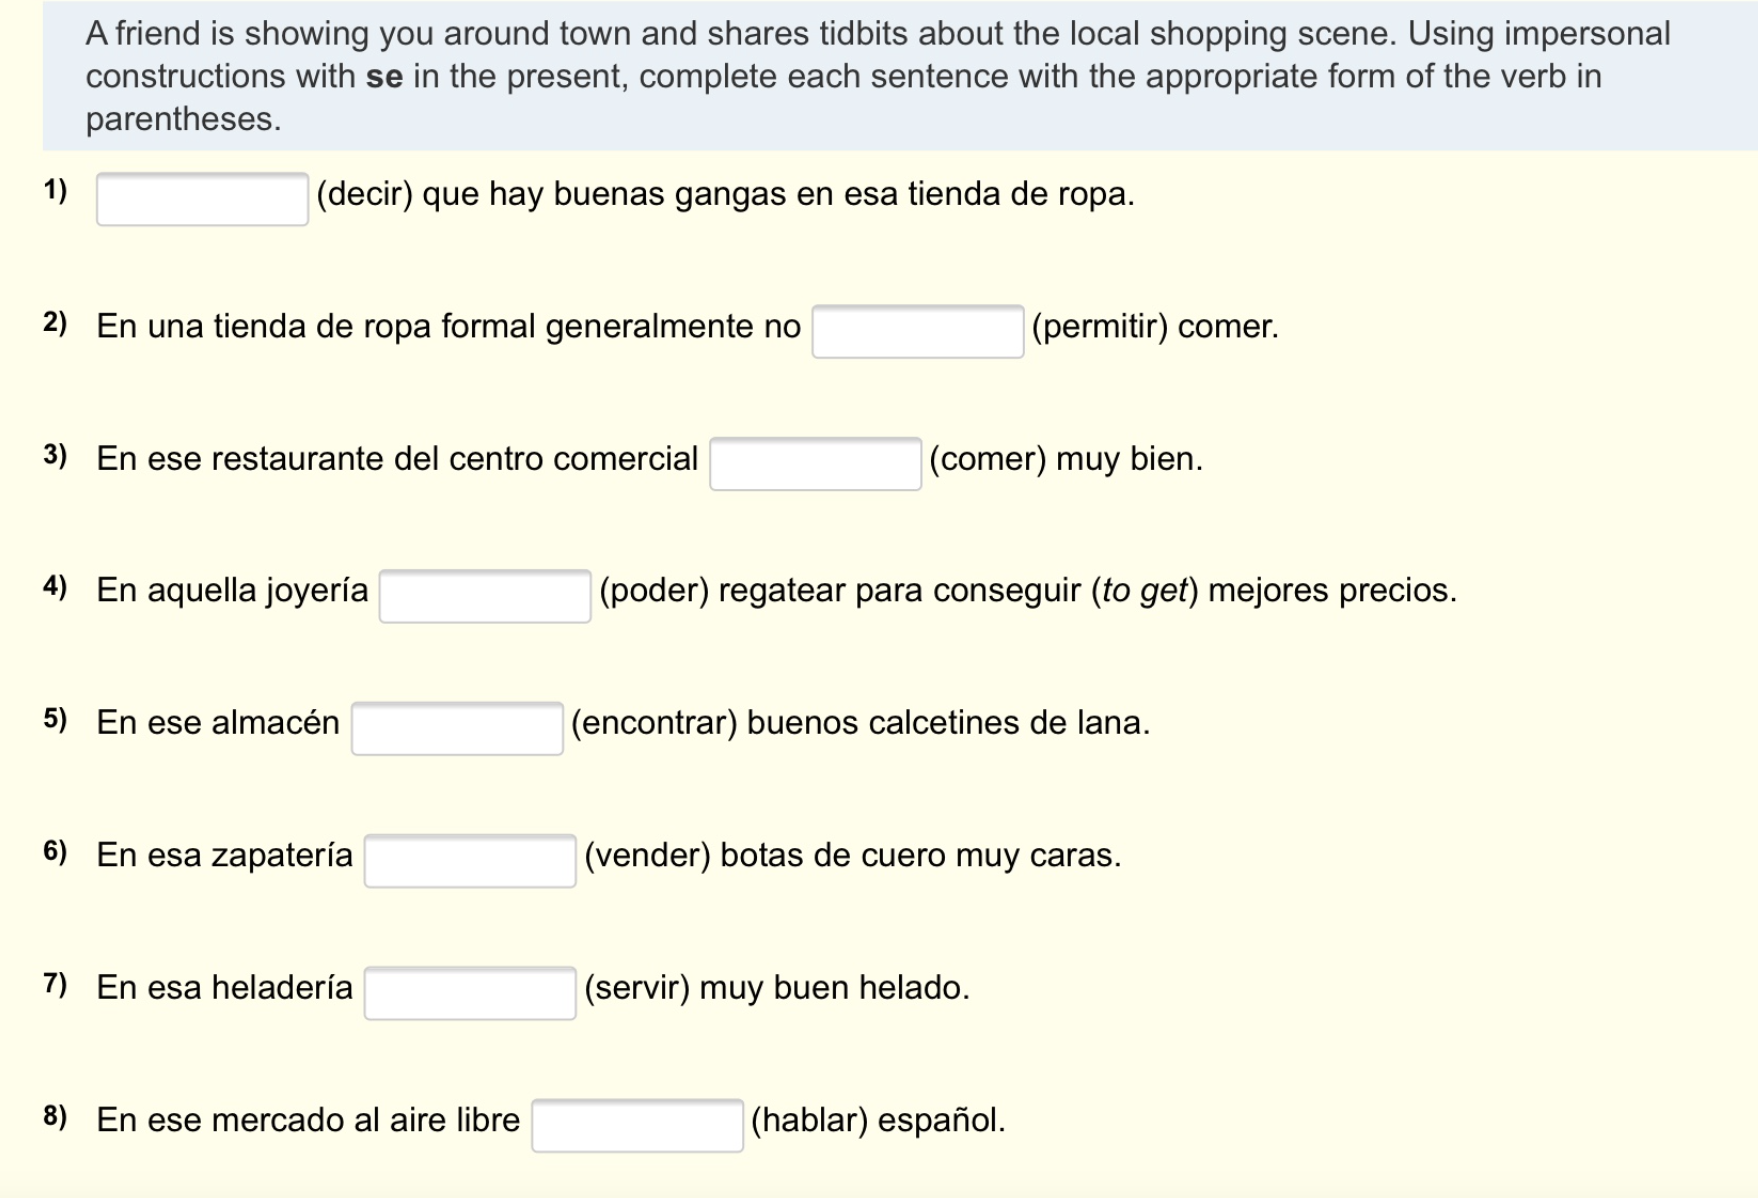Click the text 'En ese mercado al aire libre'
This screenshot has width=1758, height=1198.
click(x=308, y=1120)
